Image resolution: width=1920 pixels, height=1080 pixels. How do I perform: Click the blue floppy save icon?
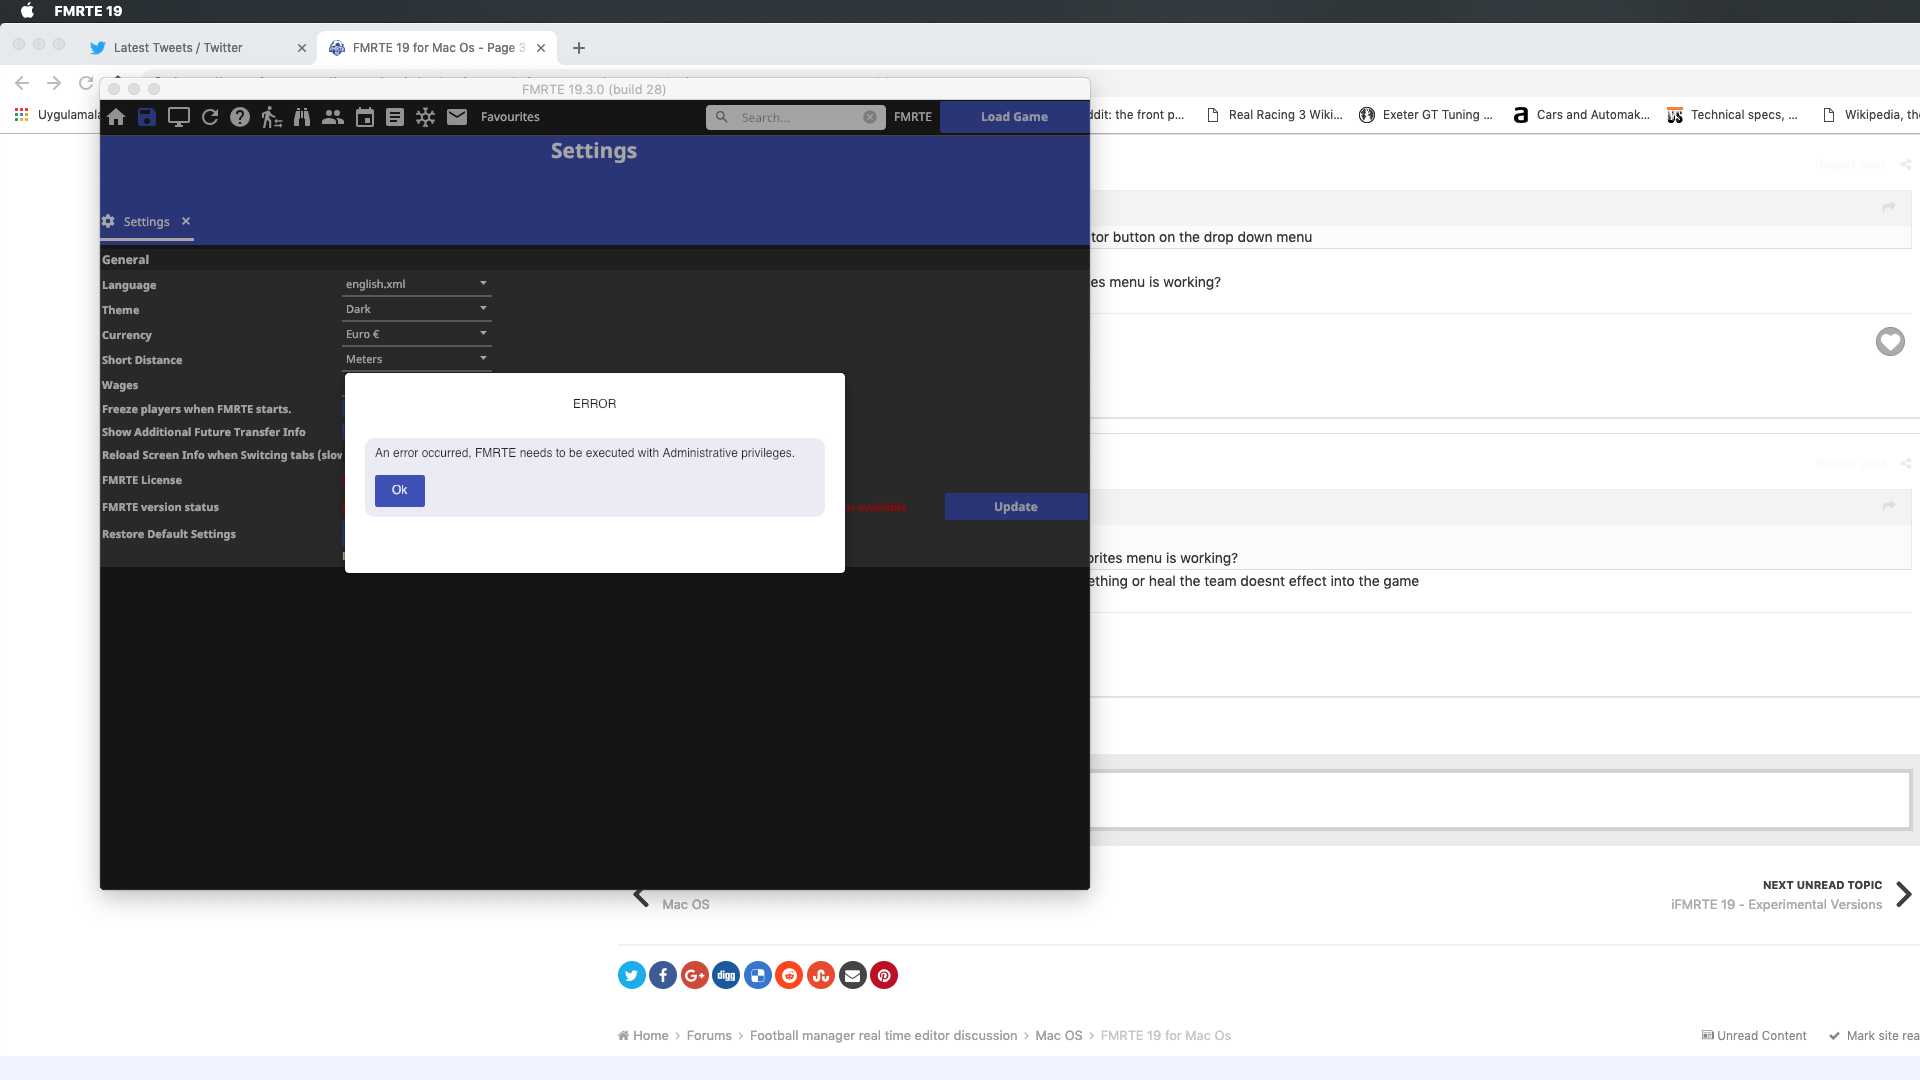[x=147, y=117]
